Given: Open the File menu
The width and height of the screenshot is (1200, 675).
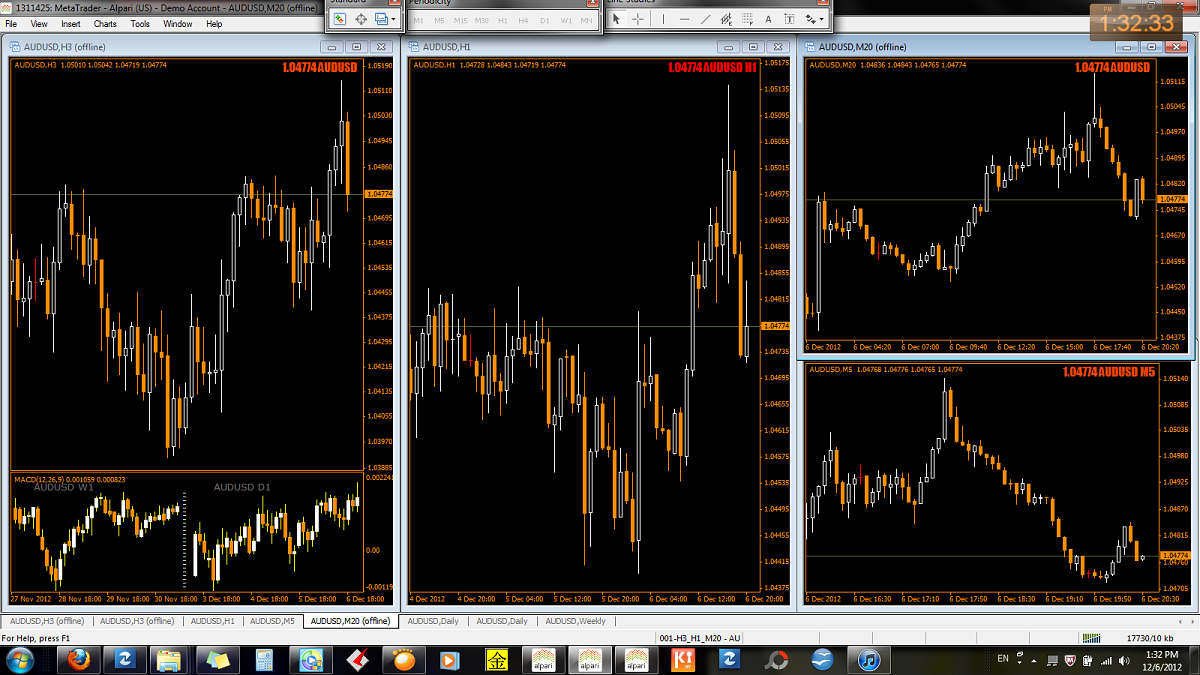Looking at the screenshot, I should [12, 24].
